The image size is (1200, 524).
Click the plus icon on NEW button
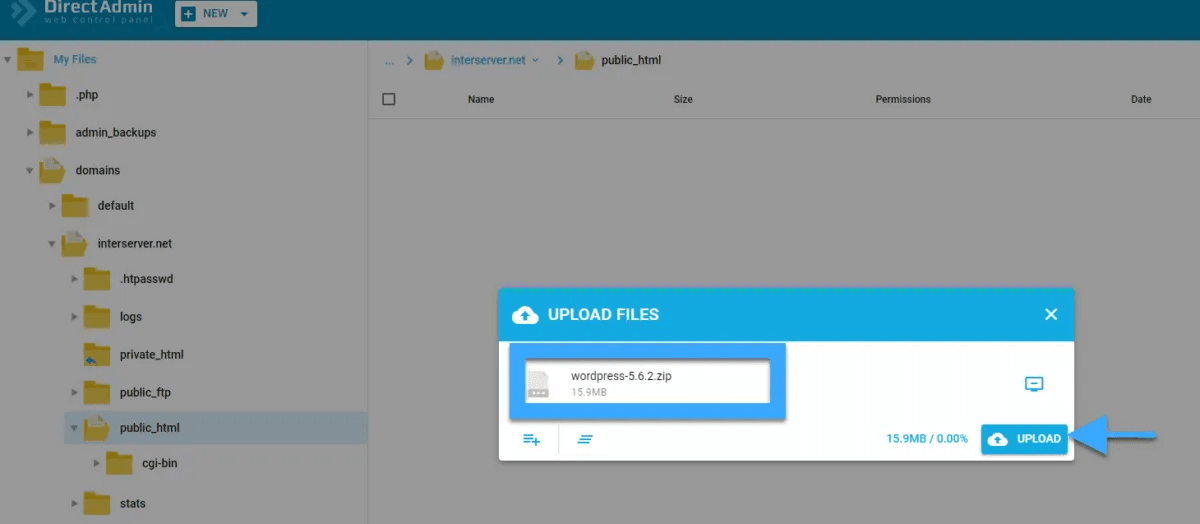point(189,14)
